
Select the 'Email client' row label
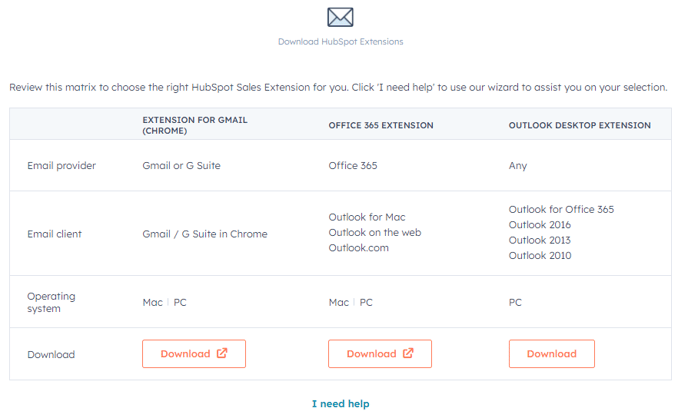(x=54, y=234)
